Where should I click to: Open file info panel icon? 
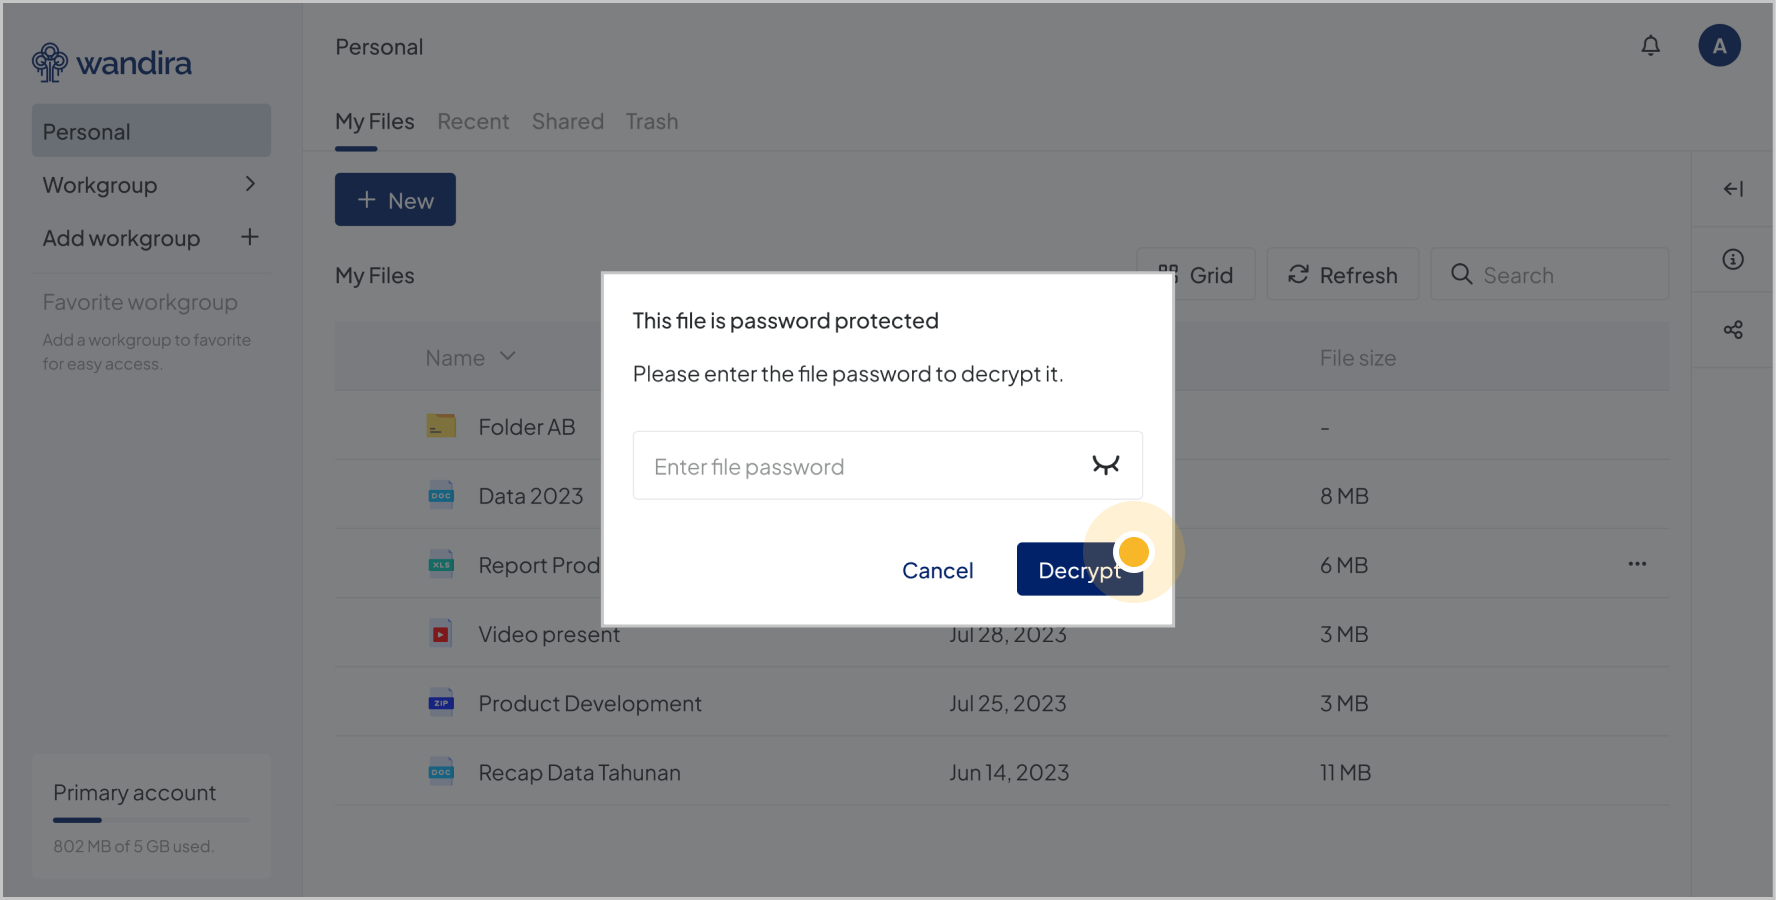[1733, 260]
